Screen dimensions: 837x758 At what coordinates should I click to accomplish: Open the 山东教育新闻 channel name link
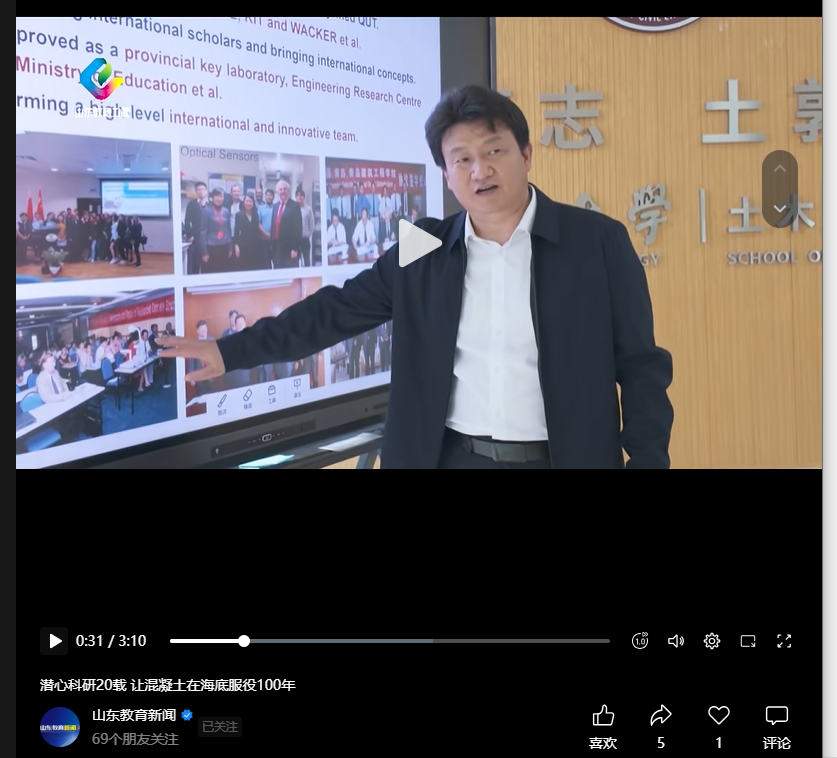(x=134, y=715)
